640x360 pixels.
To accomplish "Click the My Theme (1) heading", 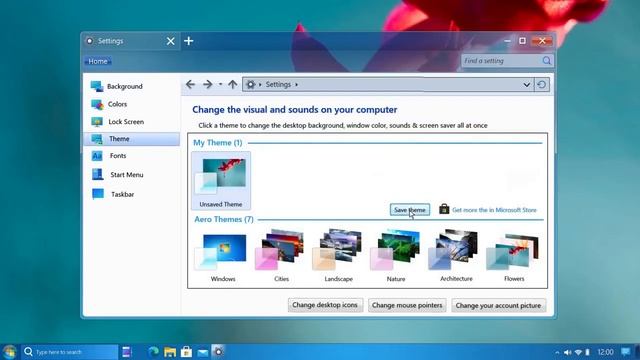I will click(x=218, y=142).
